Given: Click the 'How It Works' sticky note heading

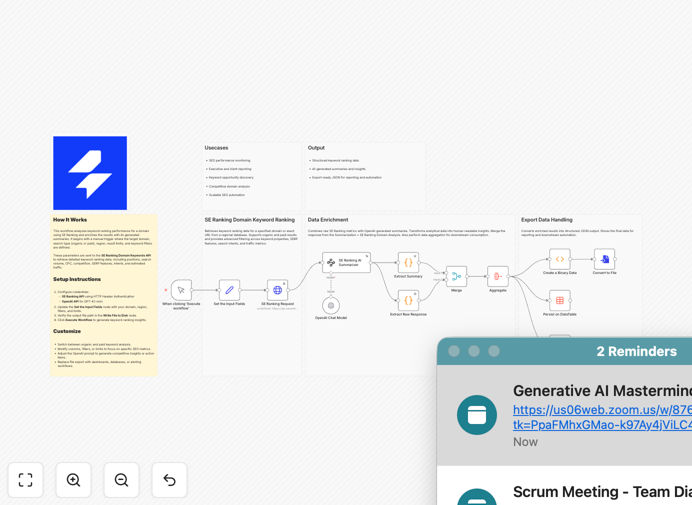Looking at the screenshot, I should [x=70, y=220].
